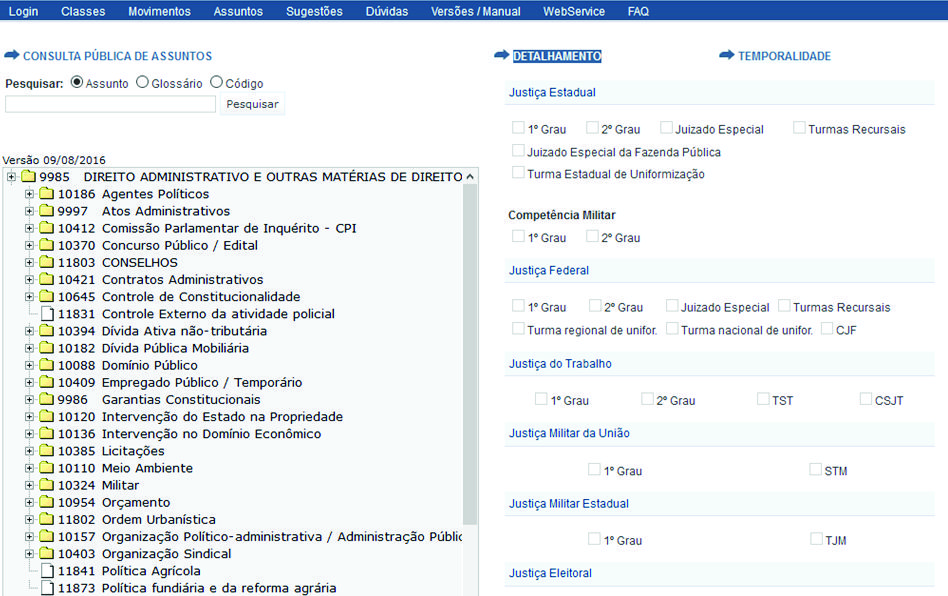Viewport: 948px width, 596px height.
Task: Click the Pesquisar button
Action: click(x=252, y=104)
